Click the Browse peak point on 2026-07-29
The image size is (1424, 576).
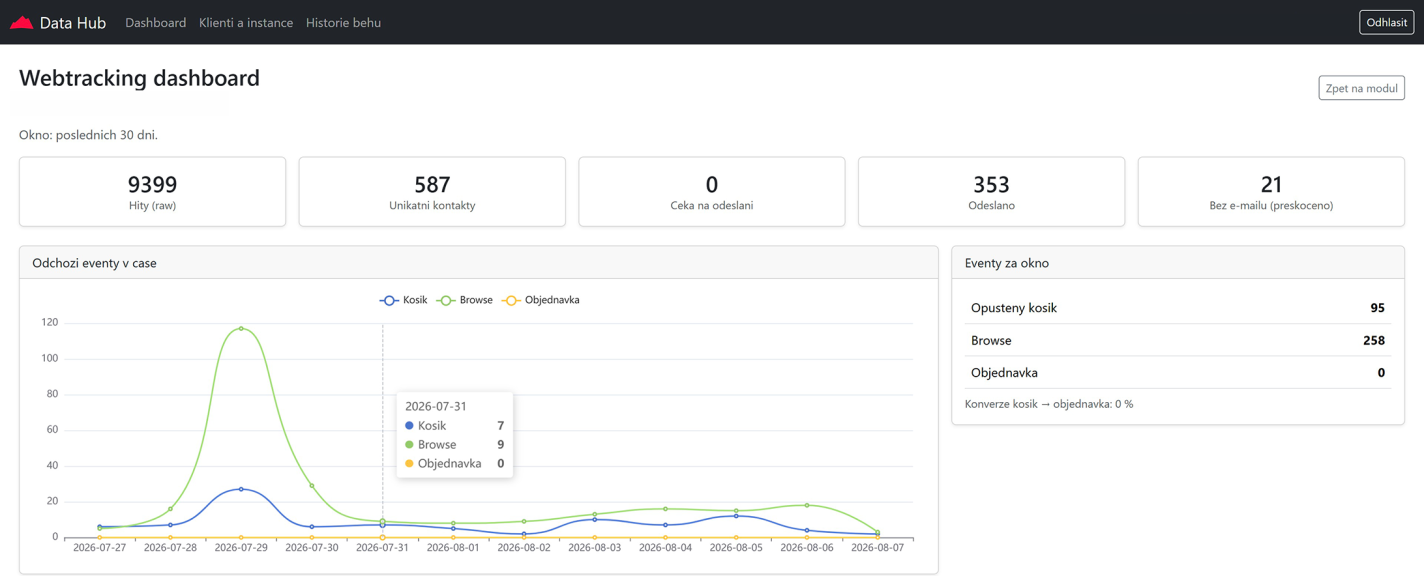tap(241, 328)
